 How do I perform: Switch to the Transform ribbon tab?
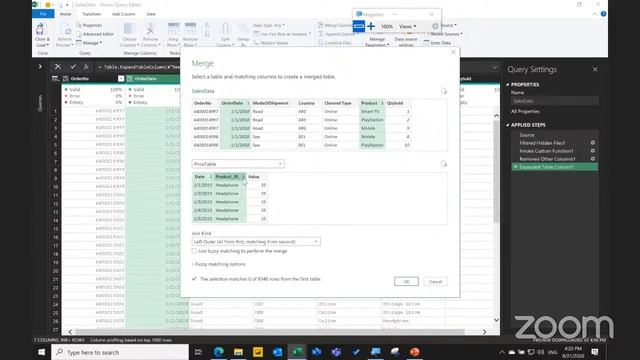pyautogui.click(x=91, y=14)
